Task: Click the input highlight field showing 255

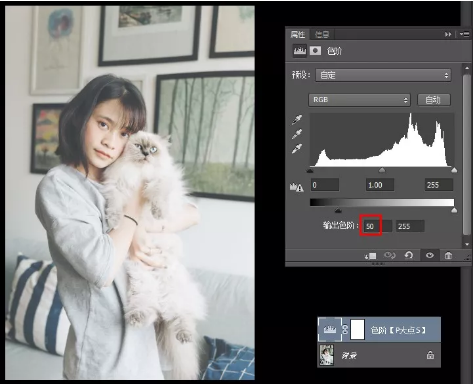Action: pyautogui.click(x=439, y=185)
